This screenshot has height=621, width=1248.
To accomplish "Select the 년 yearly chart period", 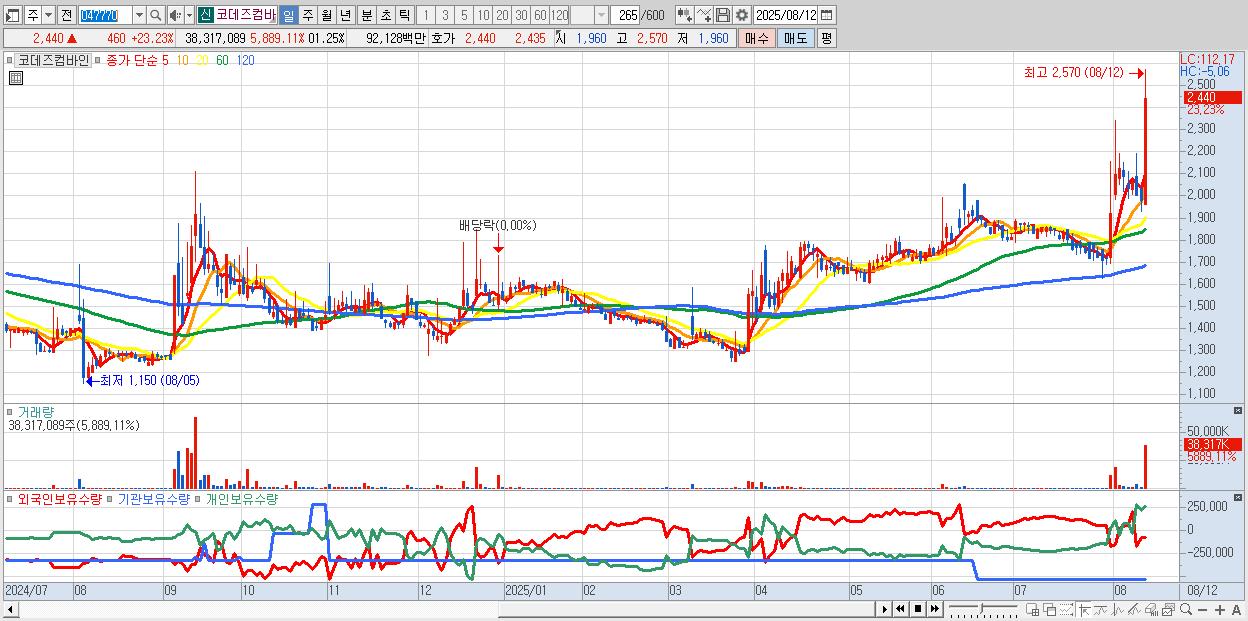I will 345,15.
